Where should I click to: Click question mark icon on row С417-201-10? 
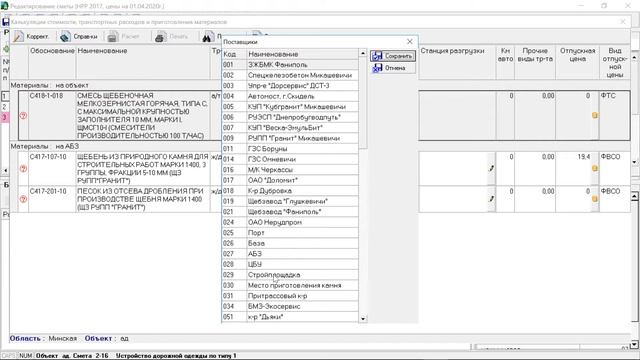[x=23, y=199]
